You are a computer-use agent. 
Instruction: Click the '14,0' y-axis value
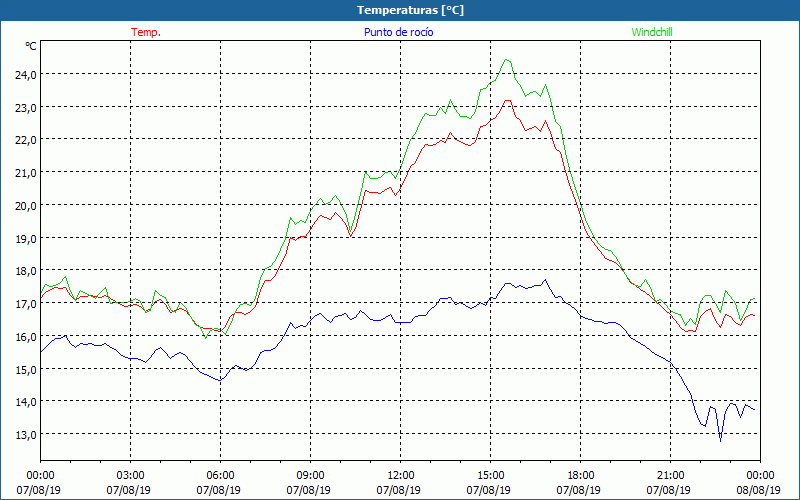click(26, 402)
